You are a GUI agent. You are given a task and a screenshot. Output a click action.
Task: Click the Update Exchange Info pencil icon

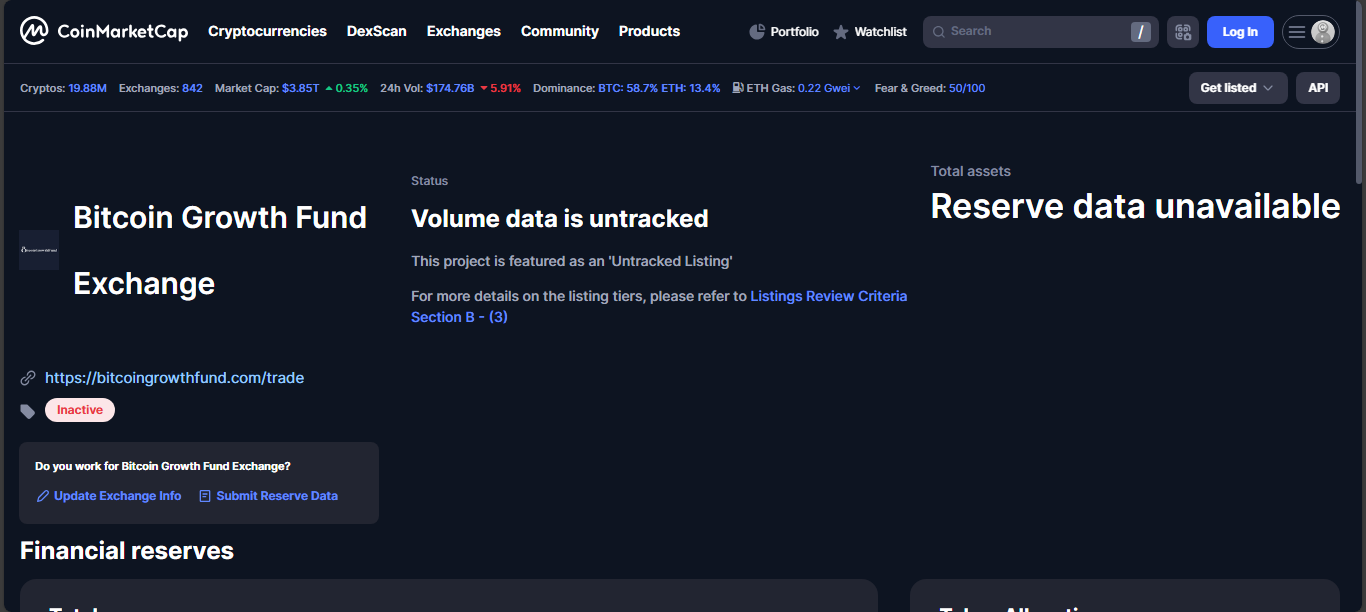[x=43, y=496]
